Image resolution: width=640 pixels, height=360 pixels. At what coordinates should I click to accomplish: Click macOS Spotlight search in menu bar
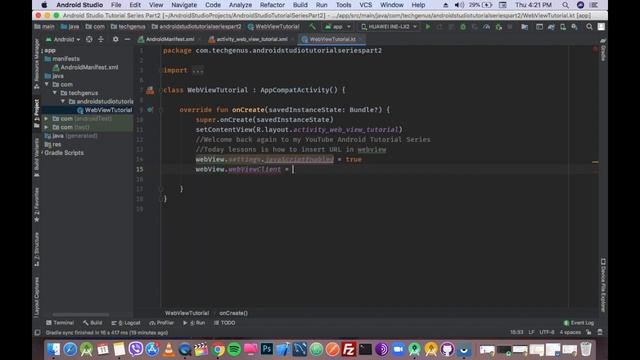tap(565, 5)
